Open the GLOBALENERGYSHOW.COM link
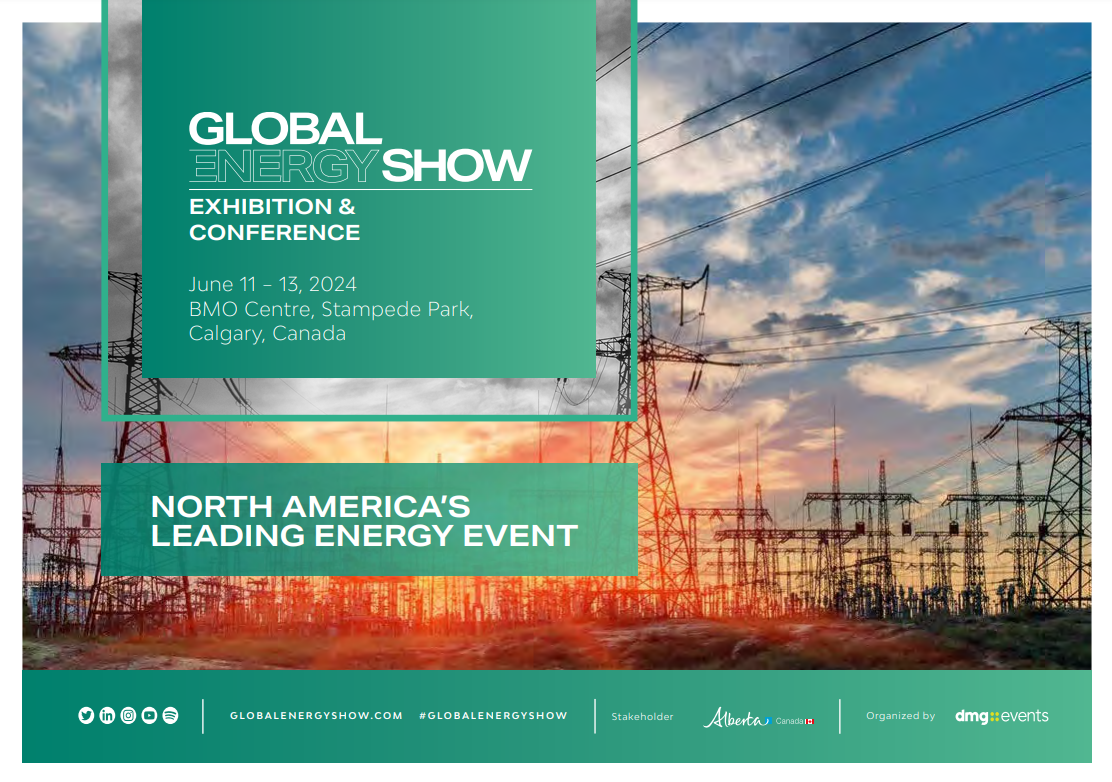The image size is (1112, 782). click(x=316, y=716)
